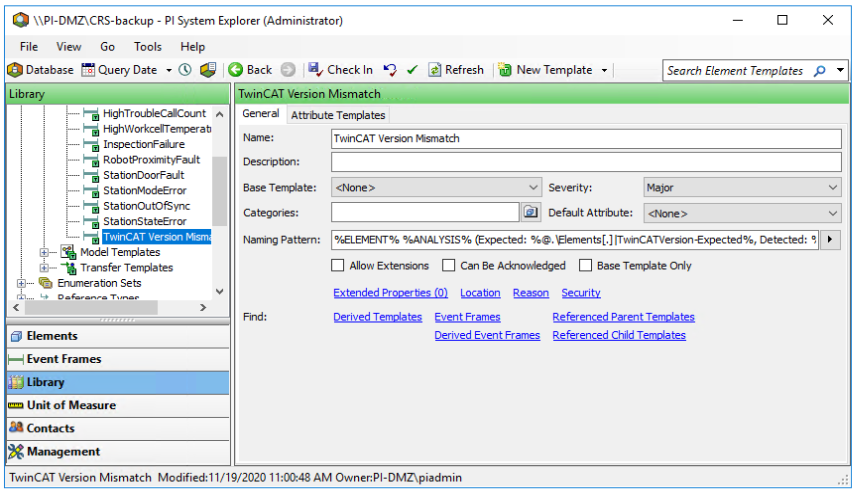Toggle the Allow Extensions checkbox
The image size is (856, 492).
(x=338, y=265)
